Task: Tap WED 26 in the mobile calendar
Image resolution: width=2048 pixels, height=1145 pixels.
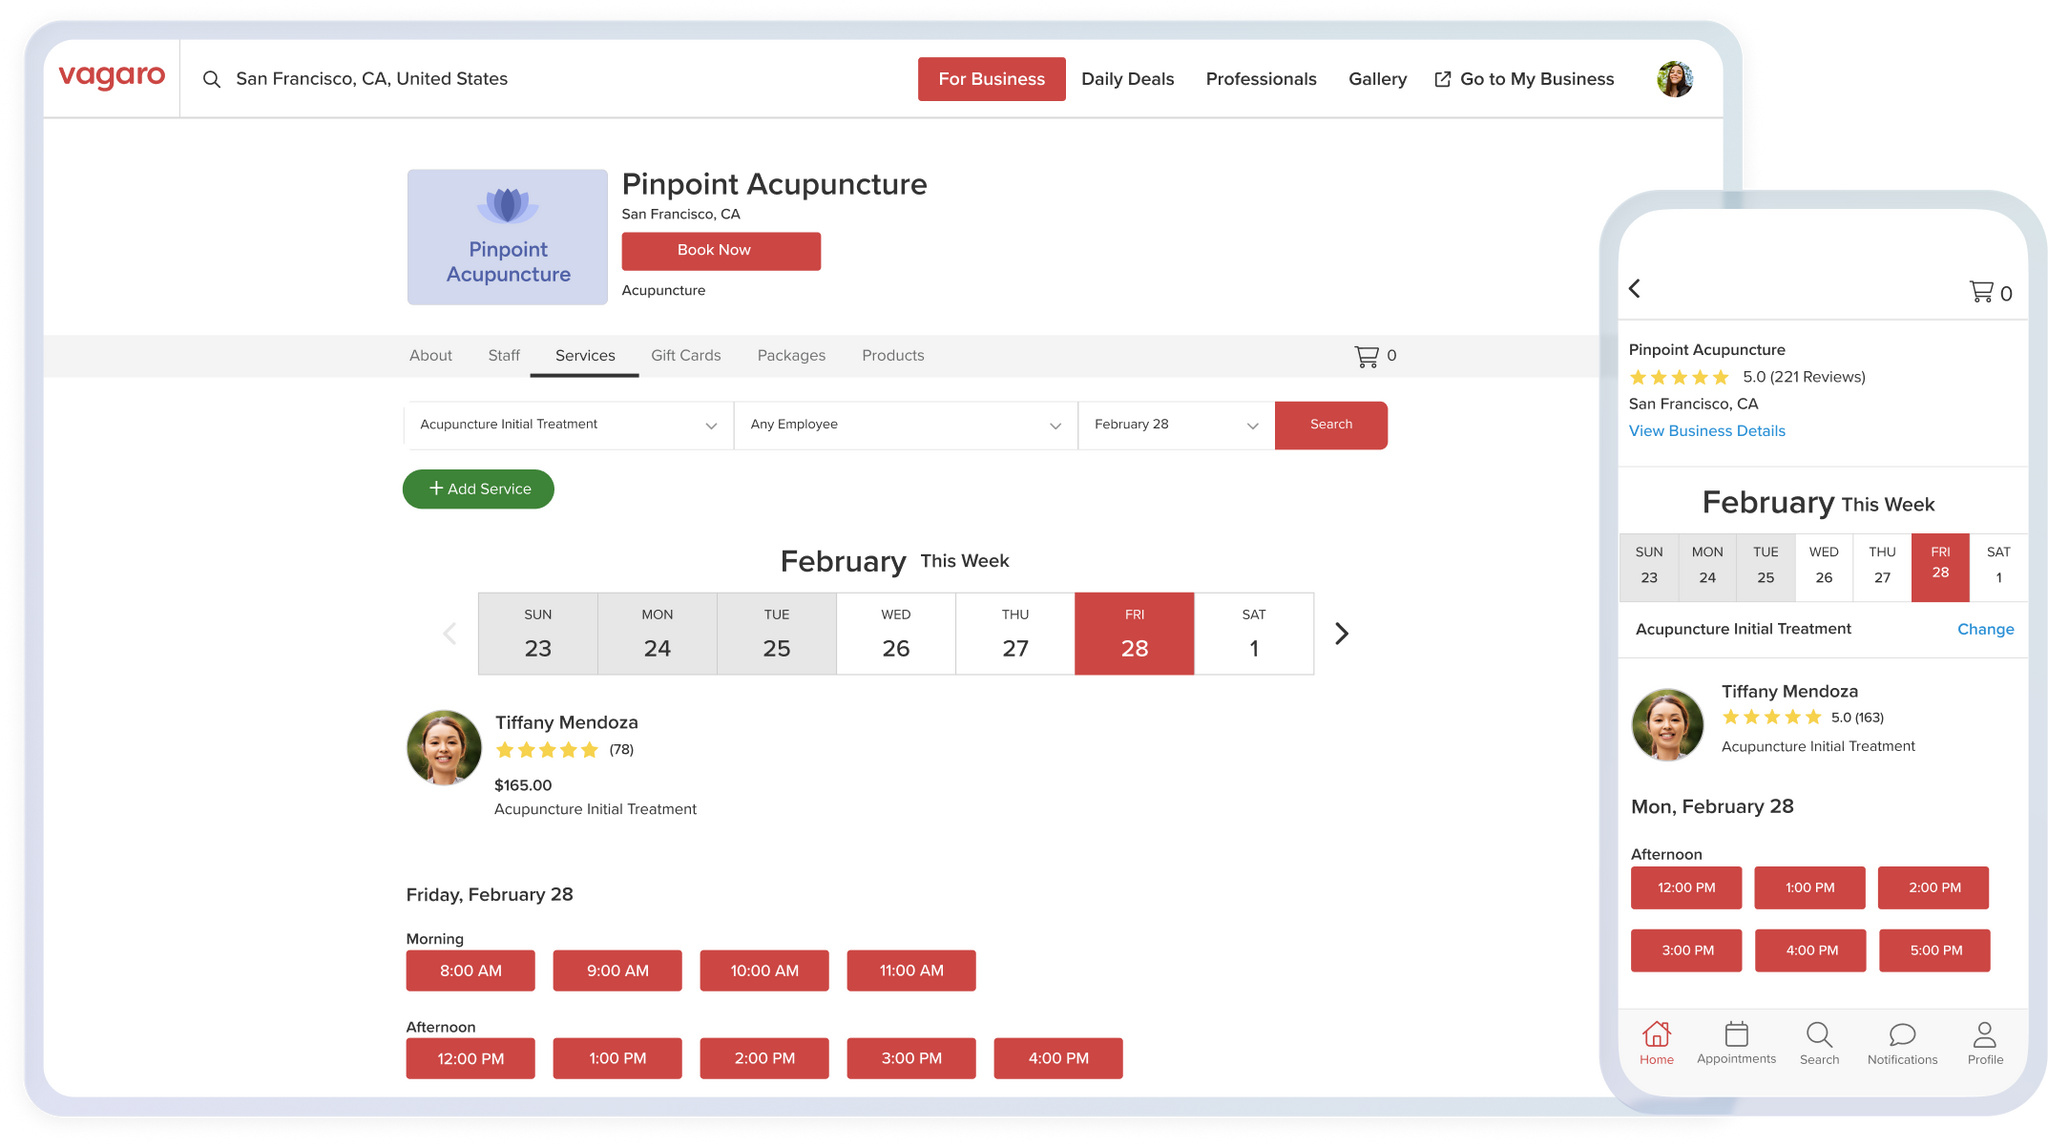Action: (x=1824, y=567)
